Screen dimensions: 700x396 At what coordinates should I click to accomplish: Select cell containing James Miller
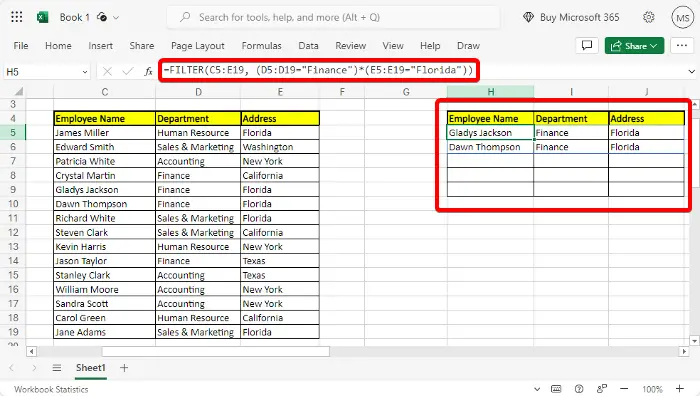point(104,133)
